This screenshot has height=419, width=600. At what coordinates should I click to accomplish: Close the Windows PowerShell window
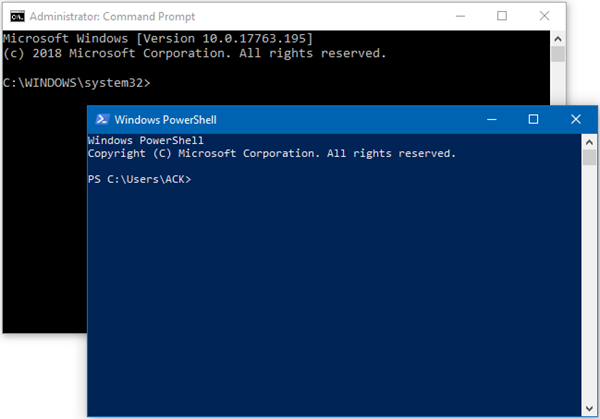(x=577, y=119)
